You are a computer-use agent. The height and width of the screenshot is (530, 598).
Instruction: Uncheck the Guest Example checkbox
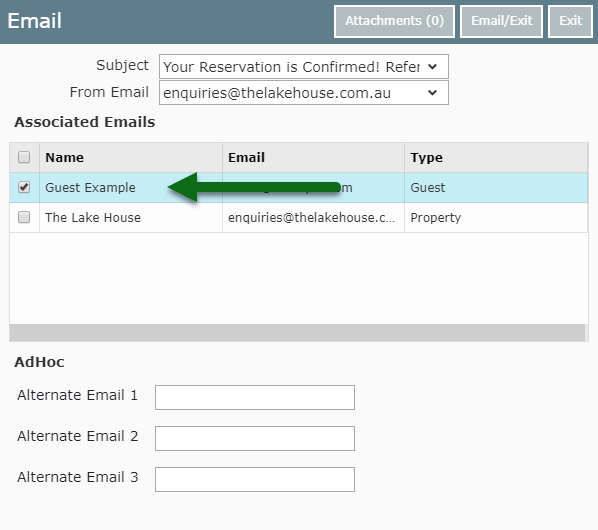[x=24, y=187]
